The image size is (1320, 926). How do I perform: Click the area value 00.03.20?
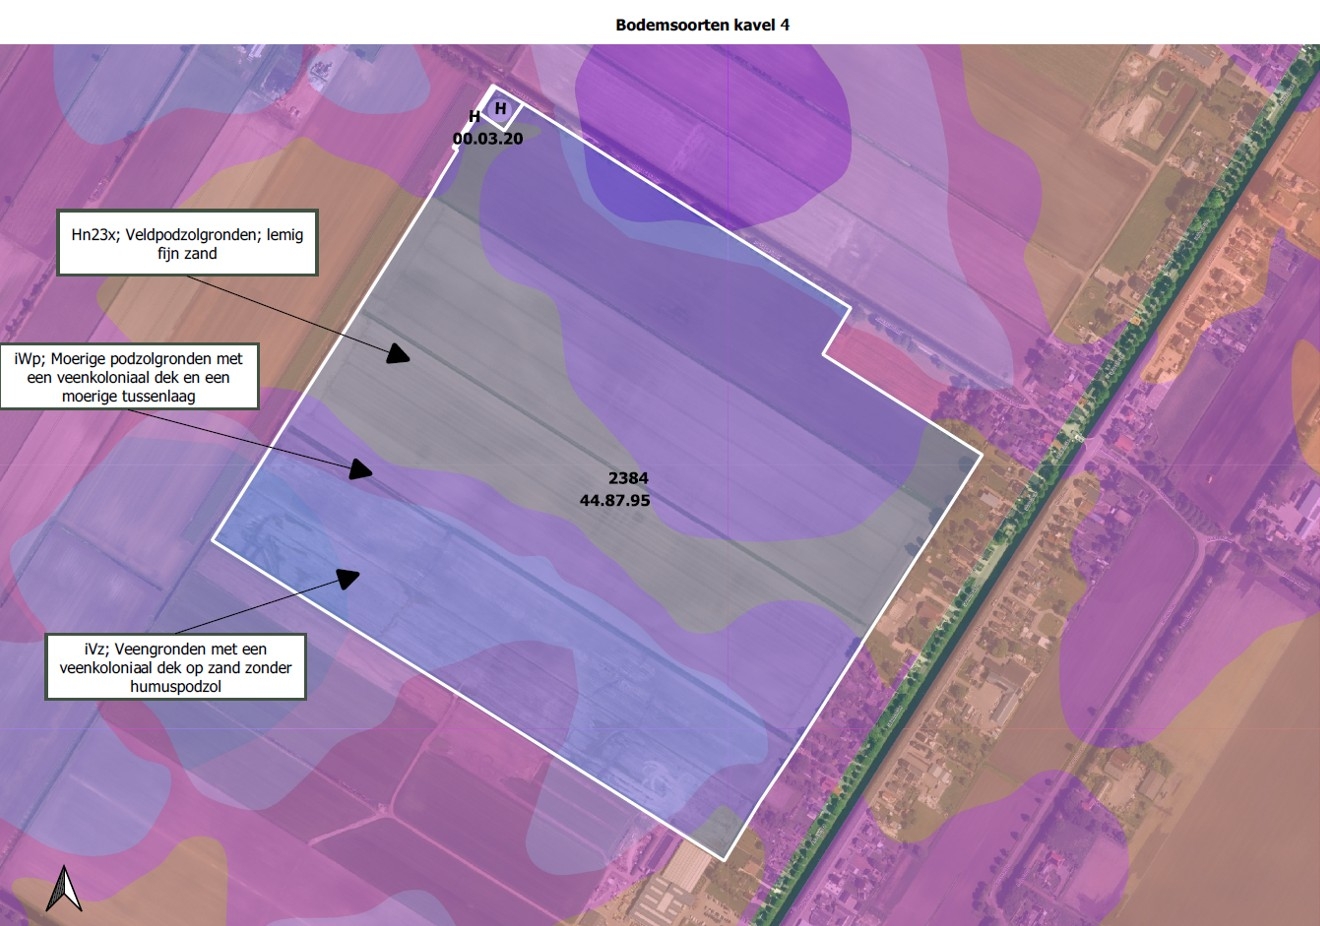(x=487, y=139)
